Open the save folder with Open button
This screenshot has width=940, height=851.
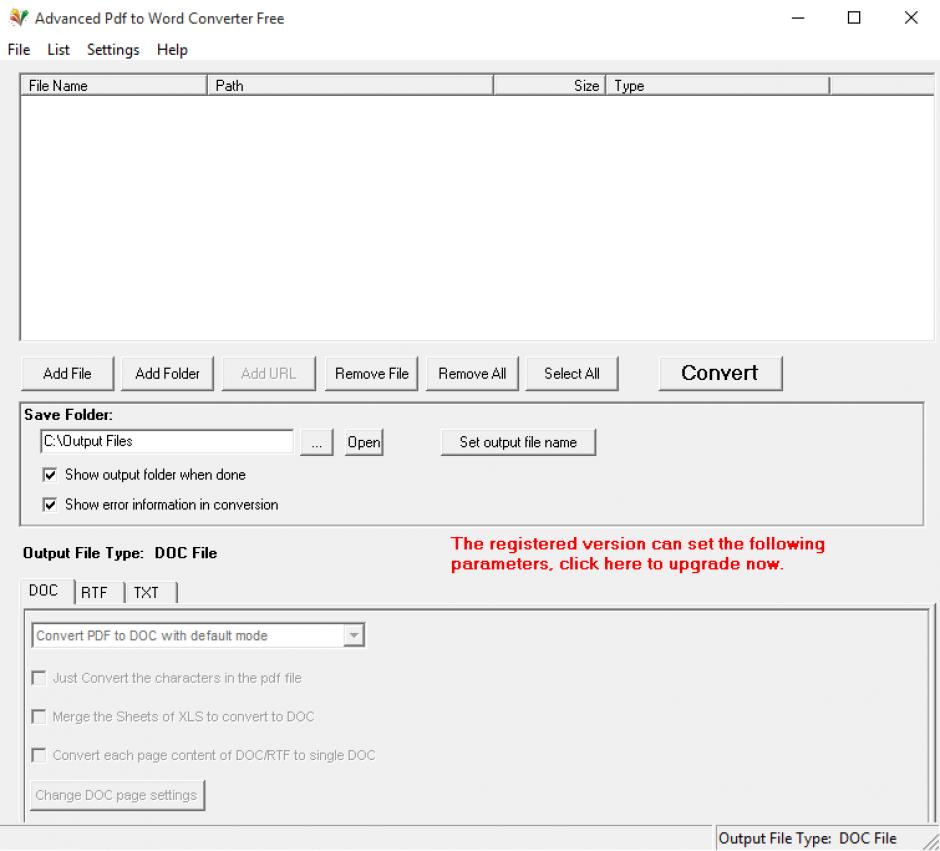tap(364, 442)
